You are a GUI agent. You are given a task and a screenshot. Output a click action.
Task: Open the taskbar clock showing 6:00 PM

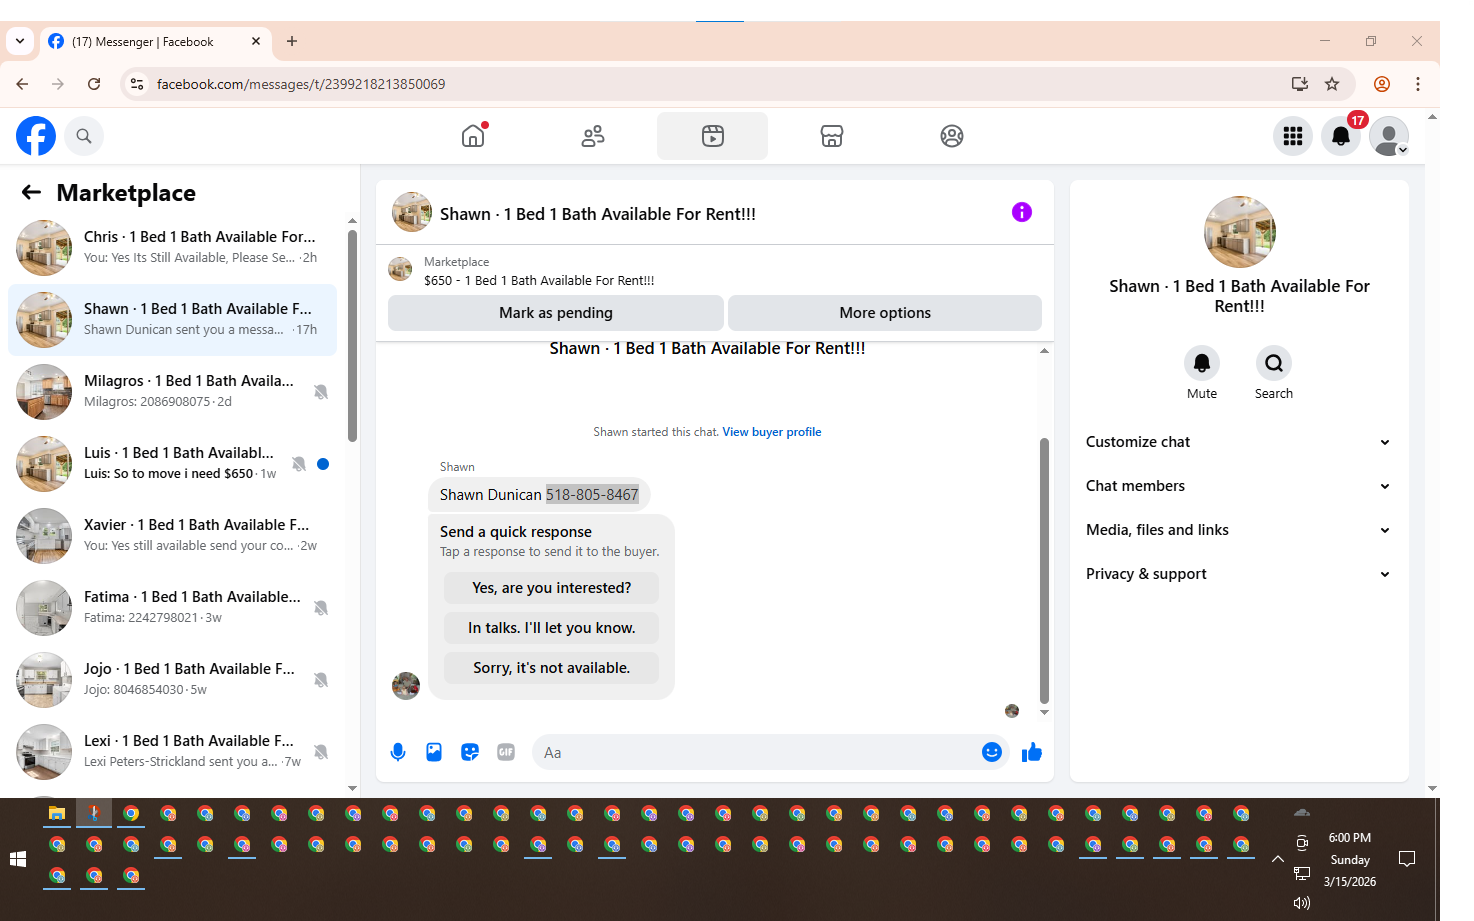(x=1350, y=859)
